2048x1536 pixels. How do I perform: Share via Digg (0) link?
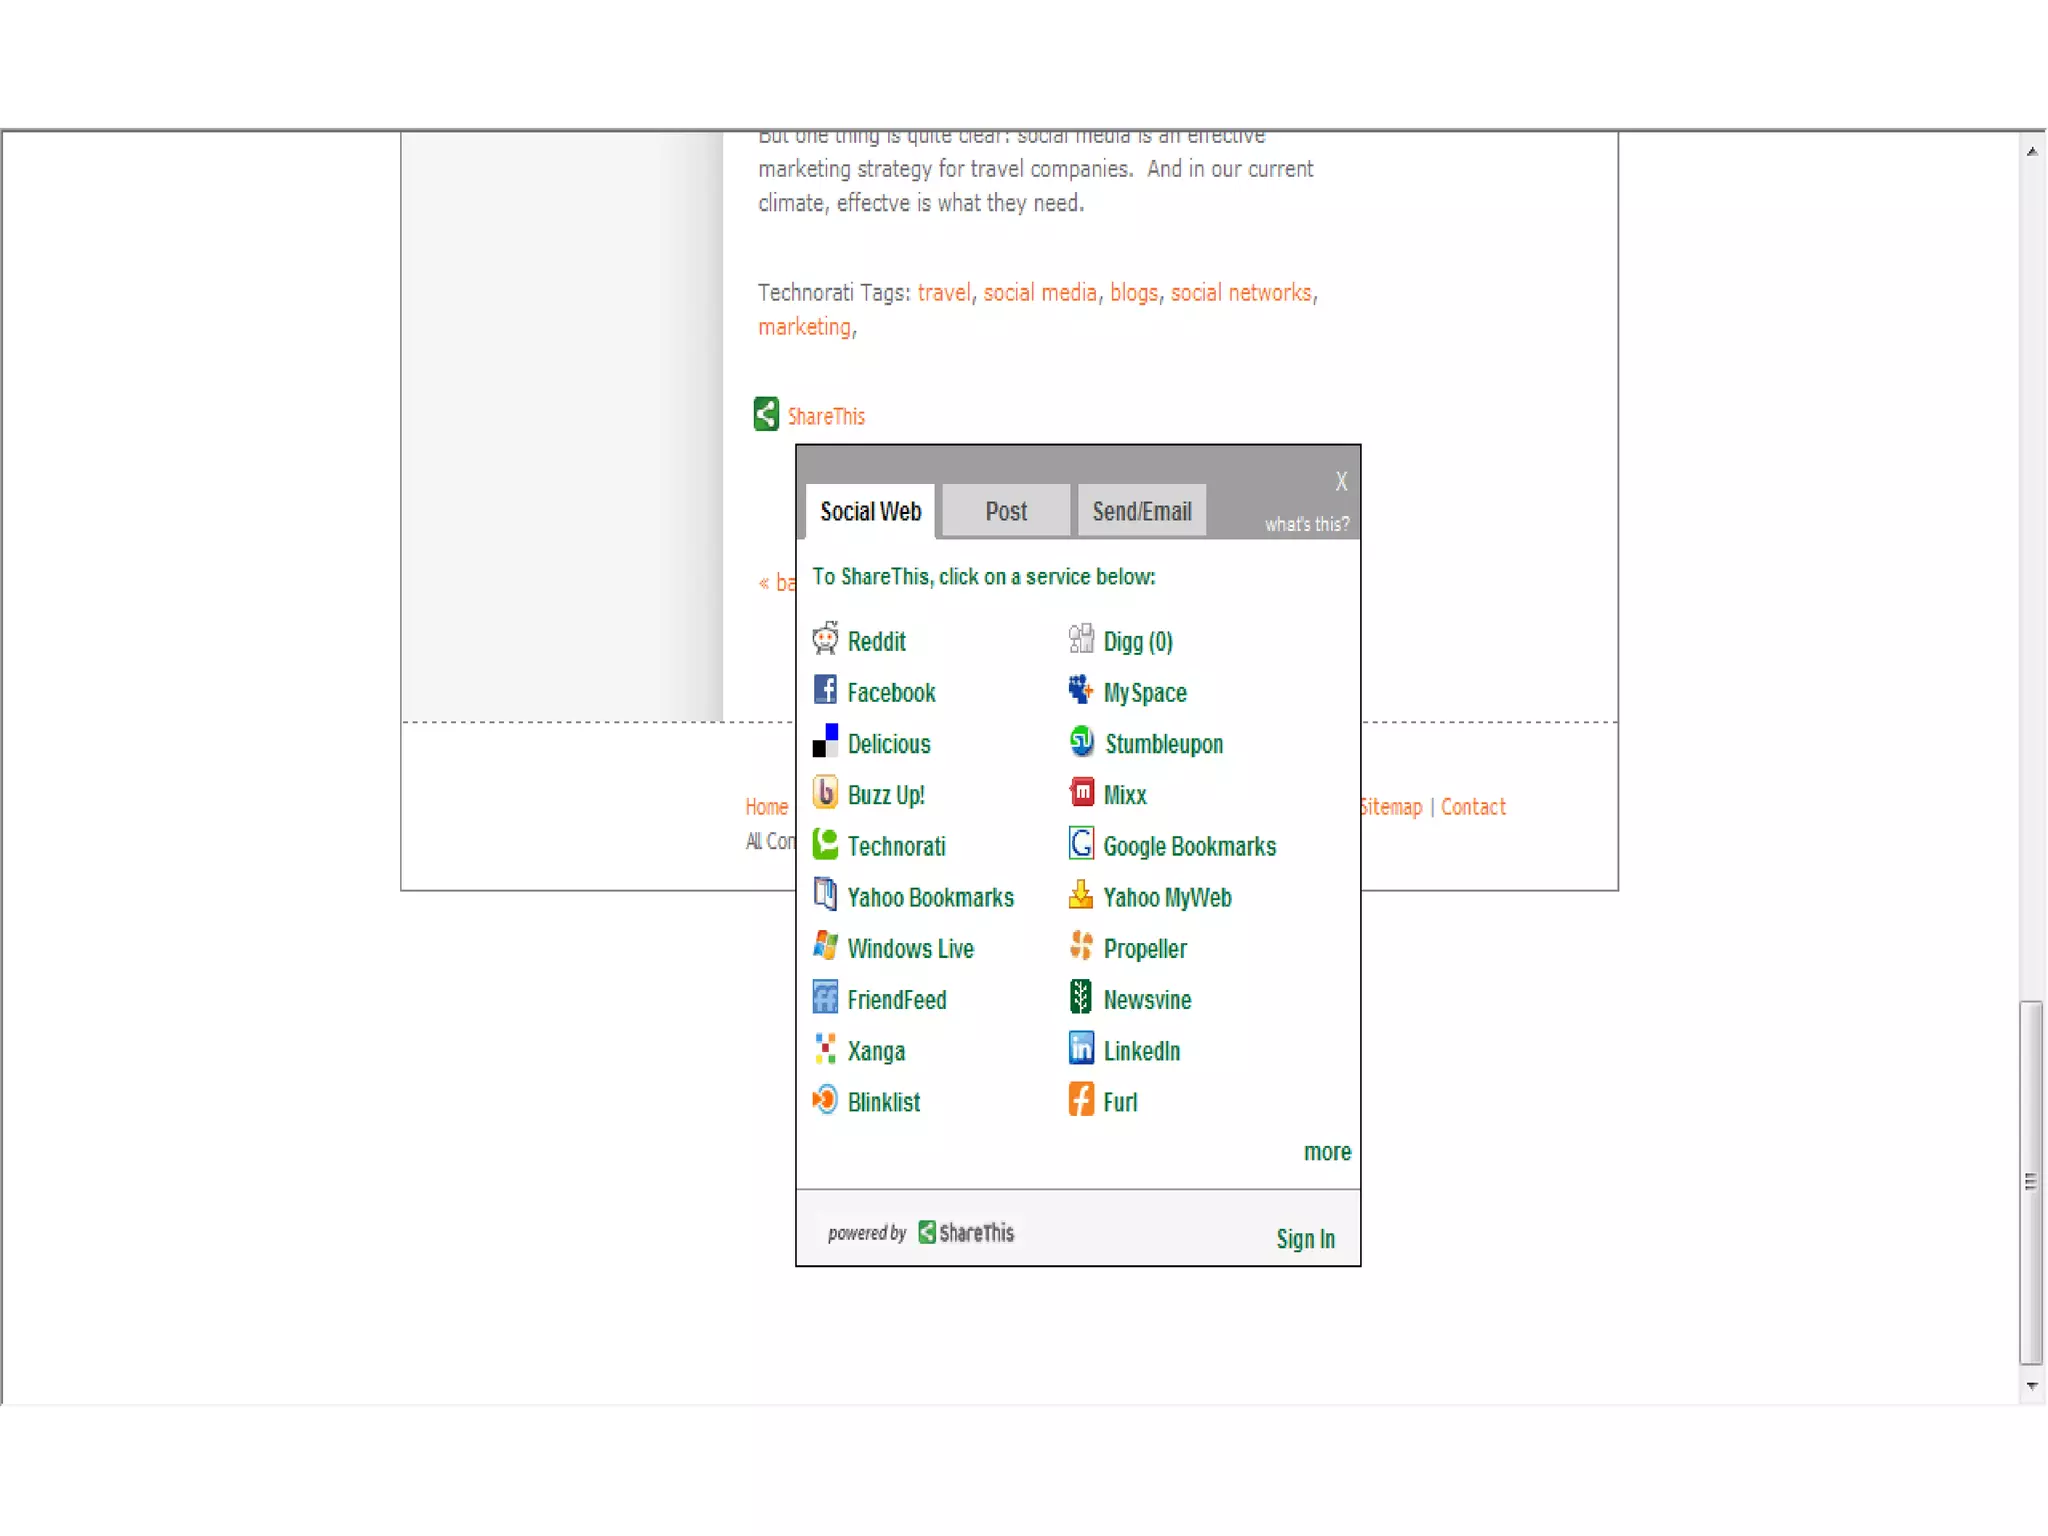click(x=1138, y=641)
